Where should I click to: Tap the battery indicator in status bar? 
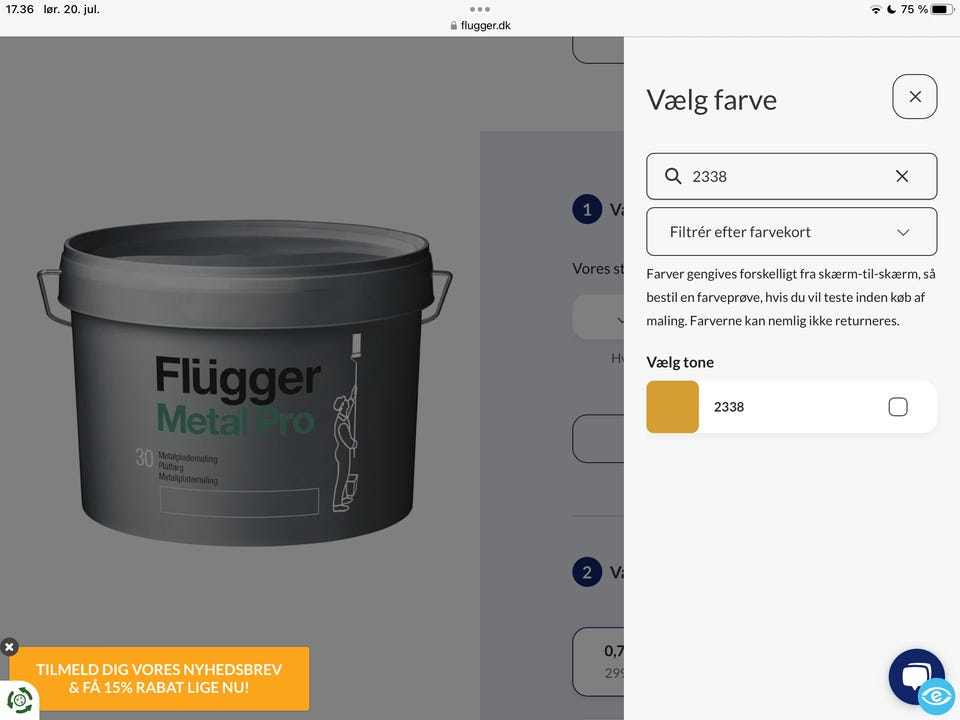point(942,9)
